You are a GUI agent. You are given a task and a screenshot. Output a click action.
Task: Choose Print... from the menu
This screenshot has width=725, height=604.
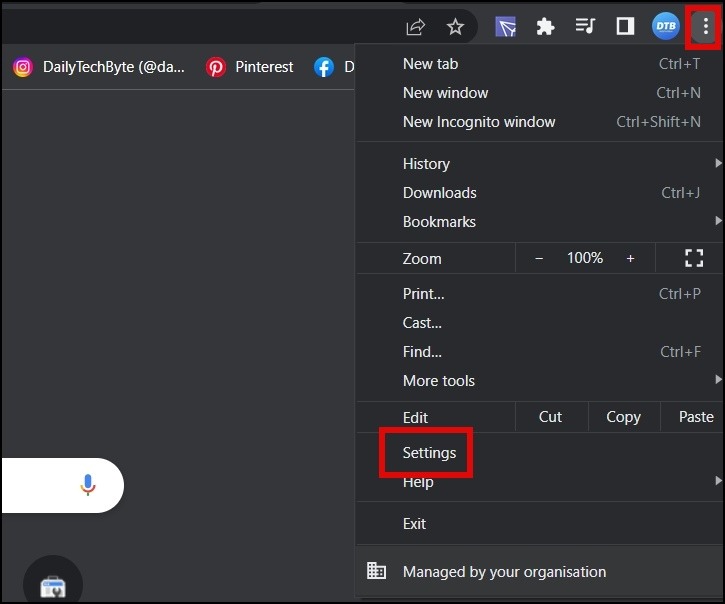pos(540,294)
